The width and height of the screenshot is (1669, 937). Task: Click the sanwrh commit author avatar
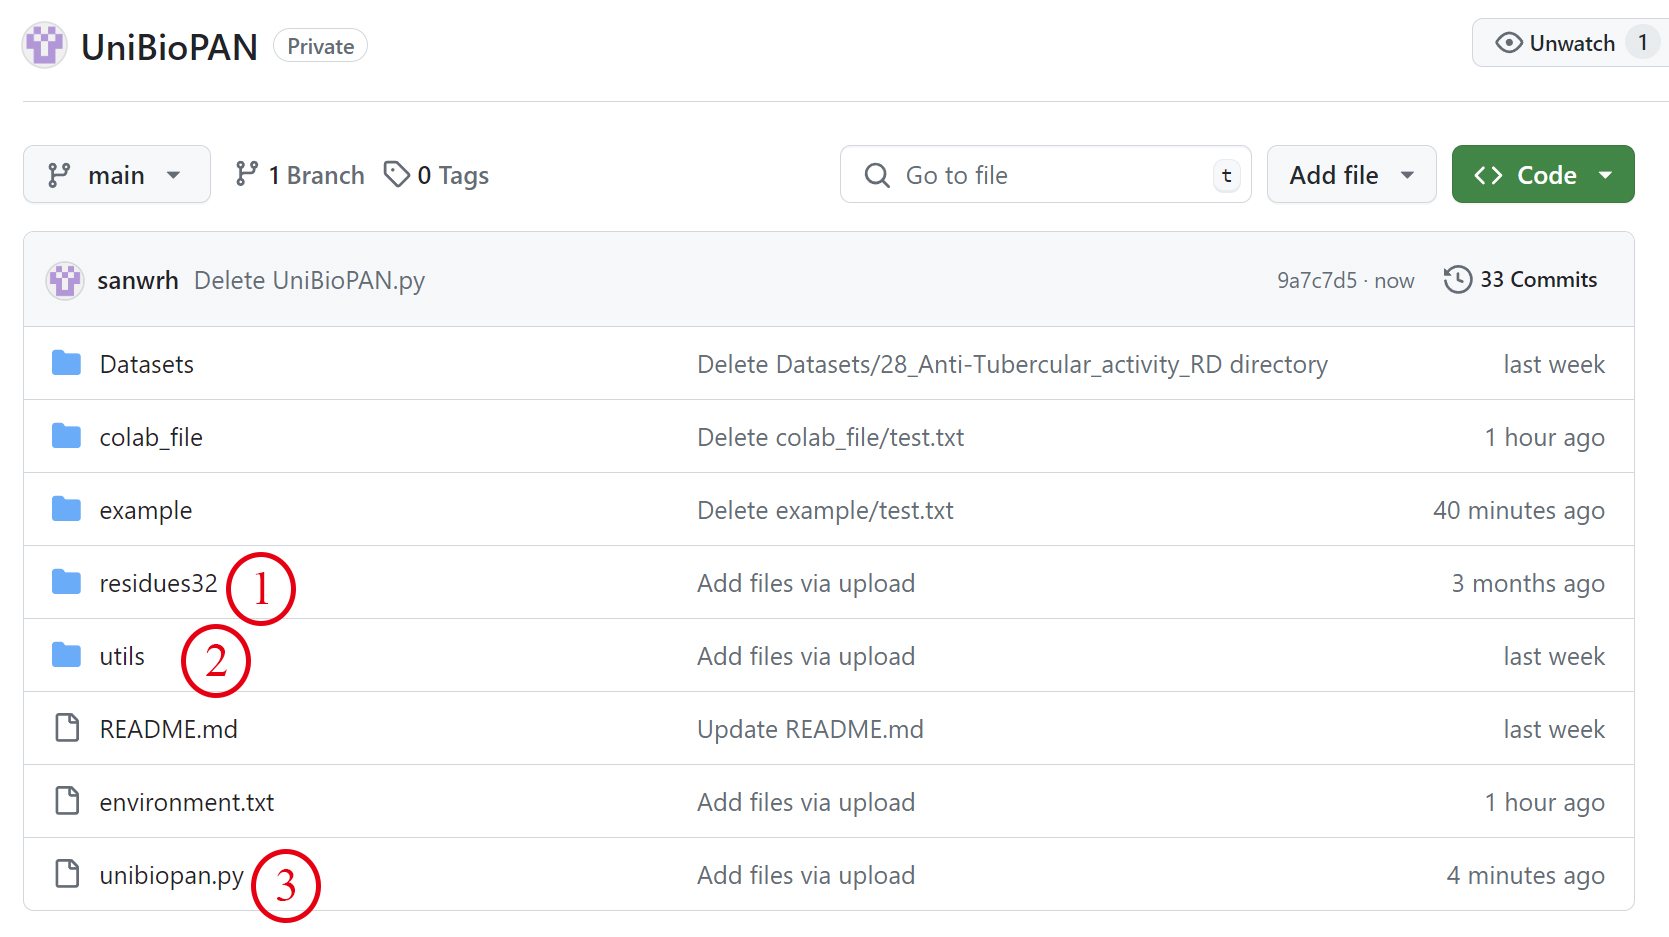[x=65, y=281]
